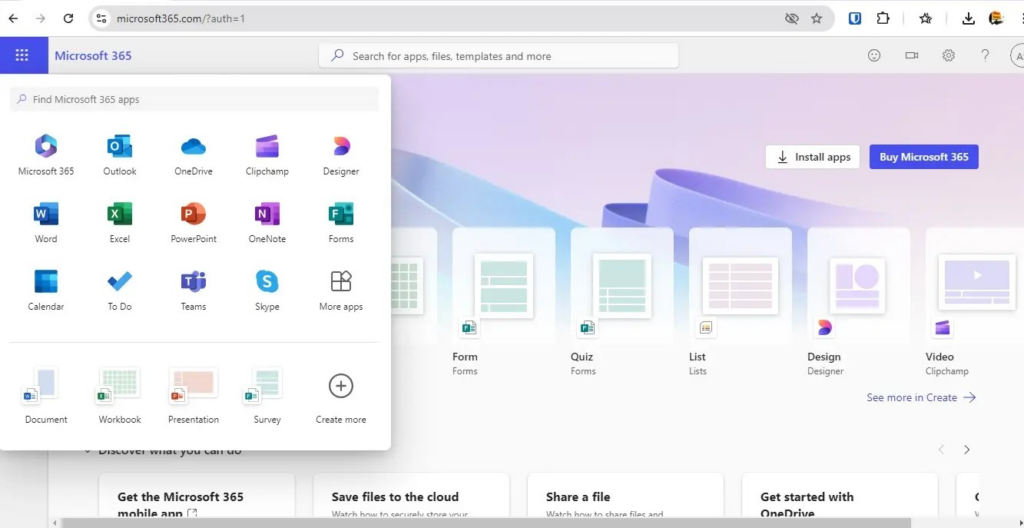1024x528 pixels.
Task: Open Microsoft 365 app in launcher
Action: (x=46, y=155)
